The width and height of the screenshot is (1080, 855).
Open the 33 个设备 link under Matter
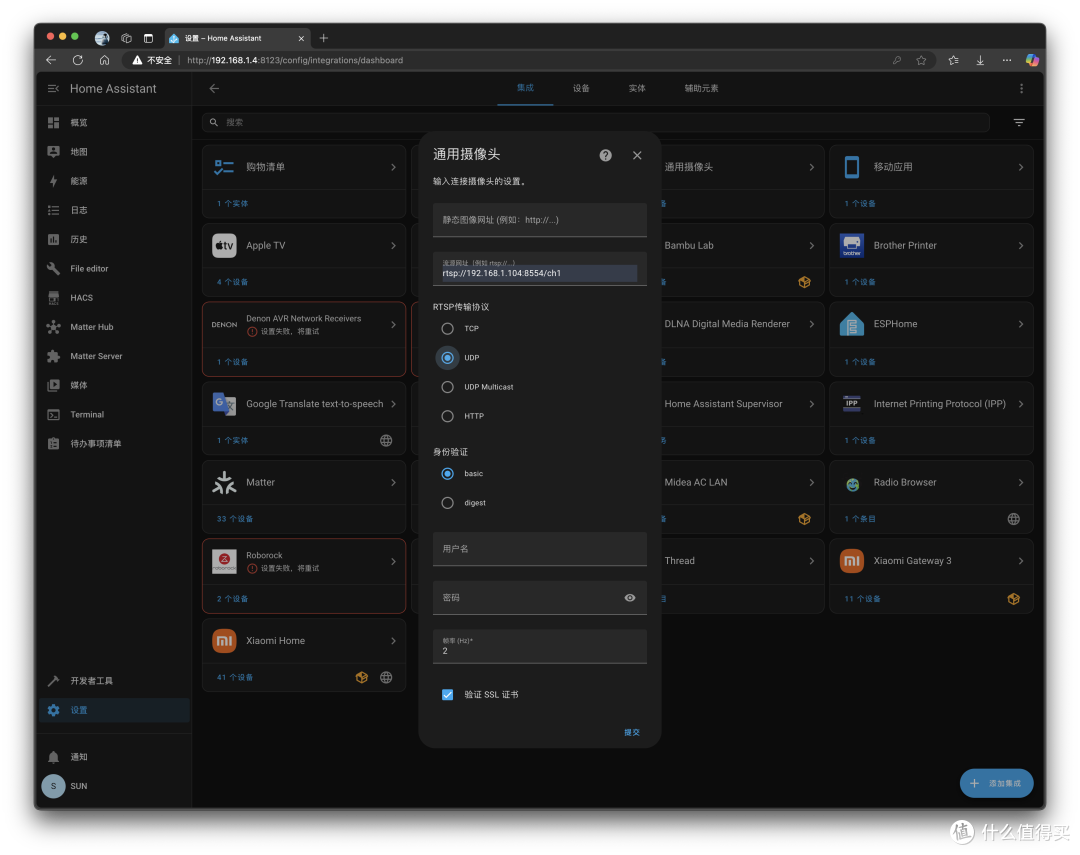click(235, 519)
